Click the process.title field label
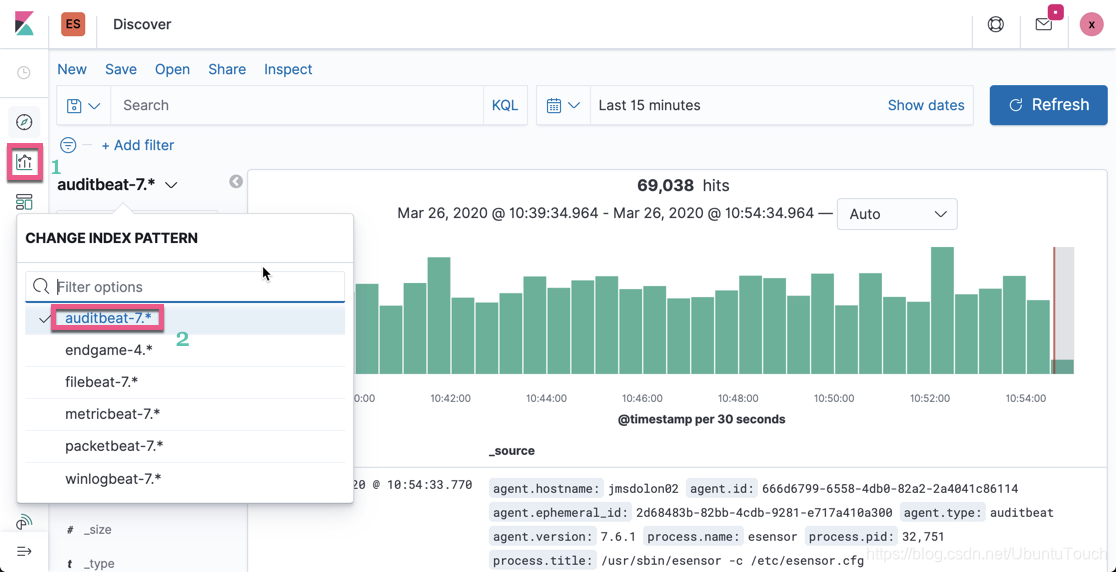Image resolution: width=1116 pixels, height=572 pixels. point(542,561)
